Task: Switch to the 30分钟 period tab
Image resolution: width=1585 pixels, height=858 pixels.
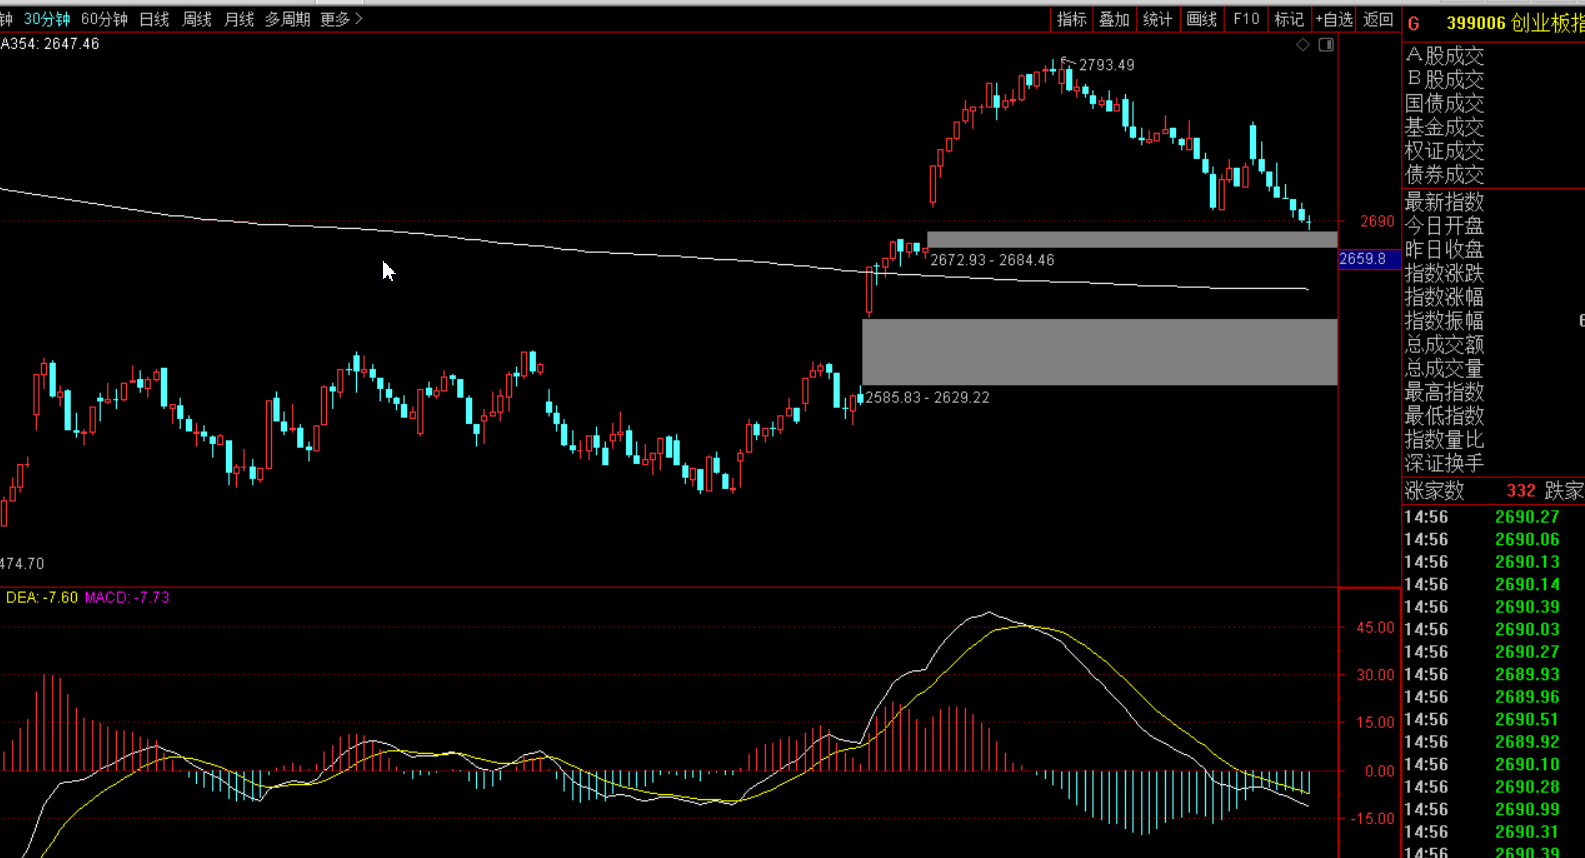Action: [x=47, y=19]
